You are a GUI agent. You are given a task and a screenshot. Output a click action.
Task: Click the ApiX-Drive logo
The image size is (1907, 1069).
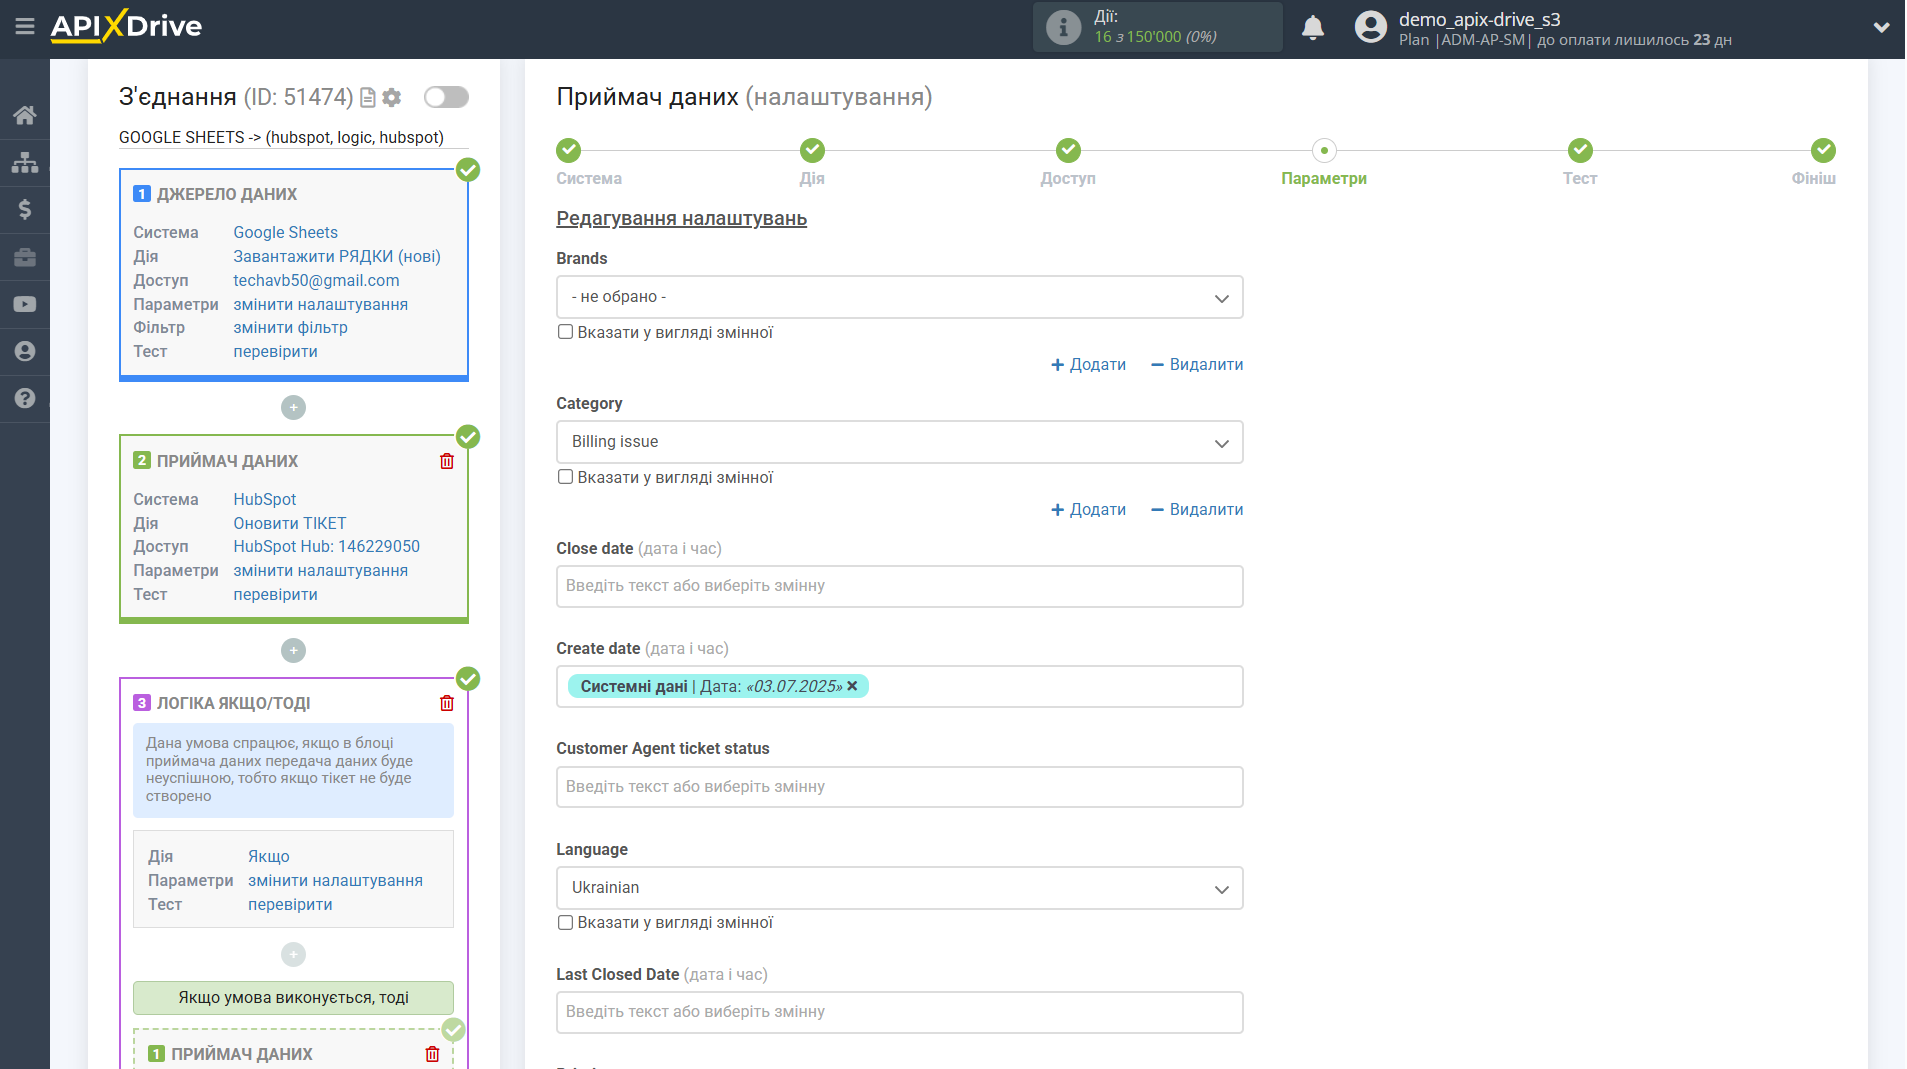coord(126,26)
